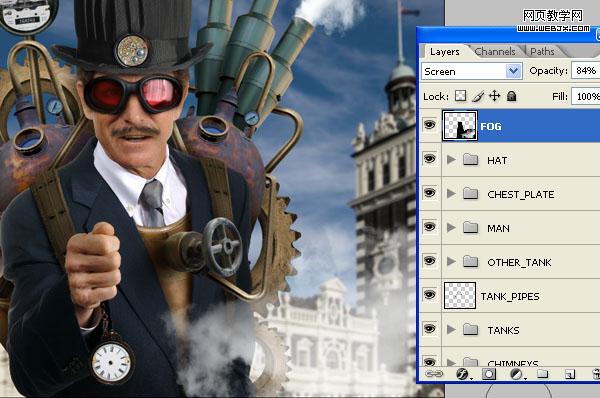Toggle lock all padlock icon
Image resolution: width=600 pixels, height=398 pixels.
pyautogui.click(x=511, y=96)
